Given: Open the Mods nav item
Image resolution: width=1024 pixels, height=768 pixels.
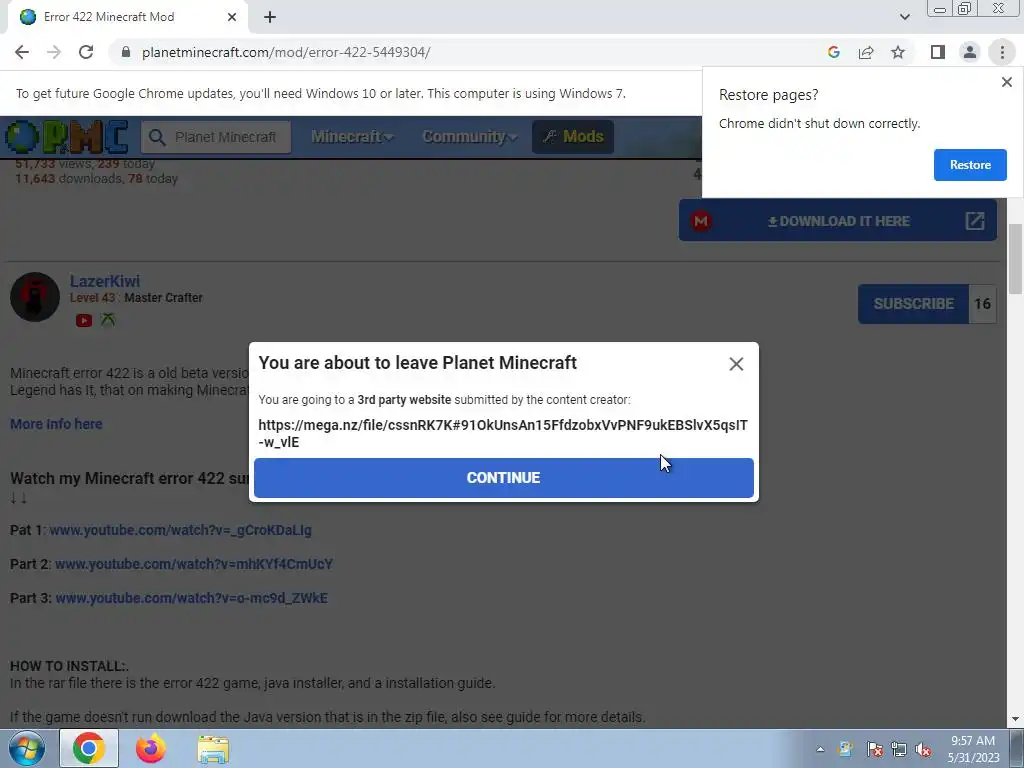Looking at the screenshot, I should click(573, 136).
